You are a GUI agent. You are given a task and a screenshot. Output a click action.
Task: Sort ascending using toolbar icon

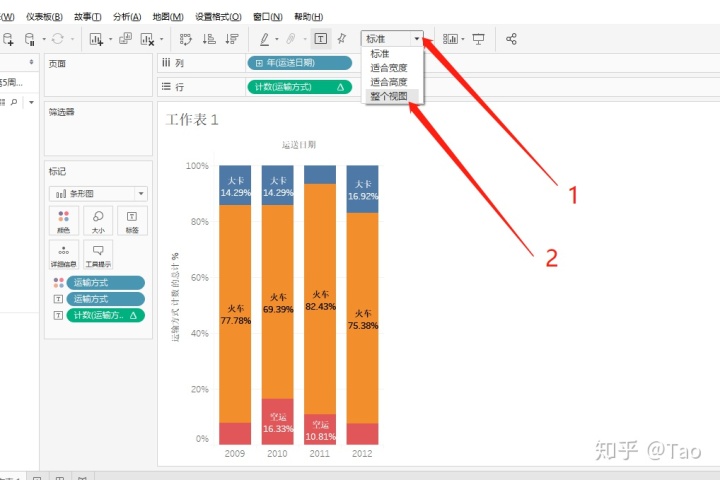209,39
